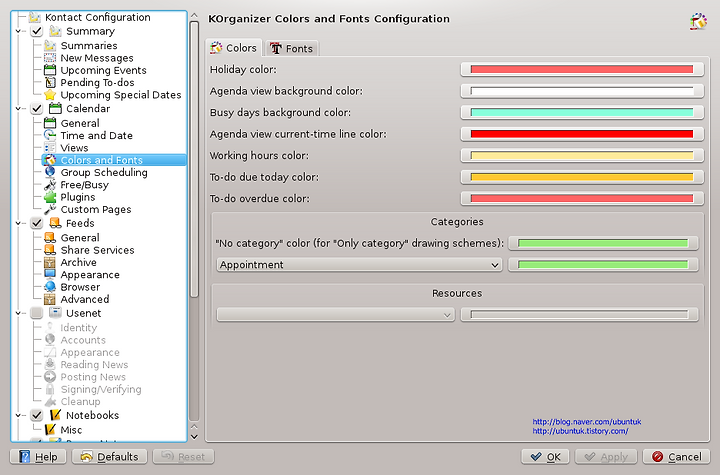Click the KOrganizer logo icon at top right
Viewport: 720px width, 475px height.
coord(698,21)
